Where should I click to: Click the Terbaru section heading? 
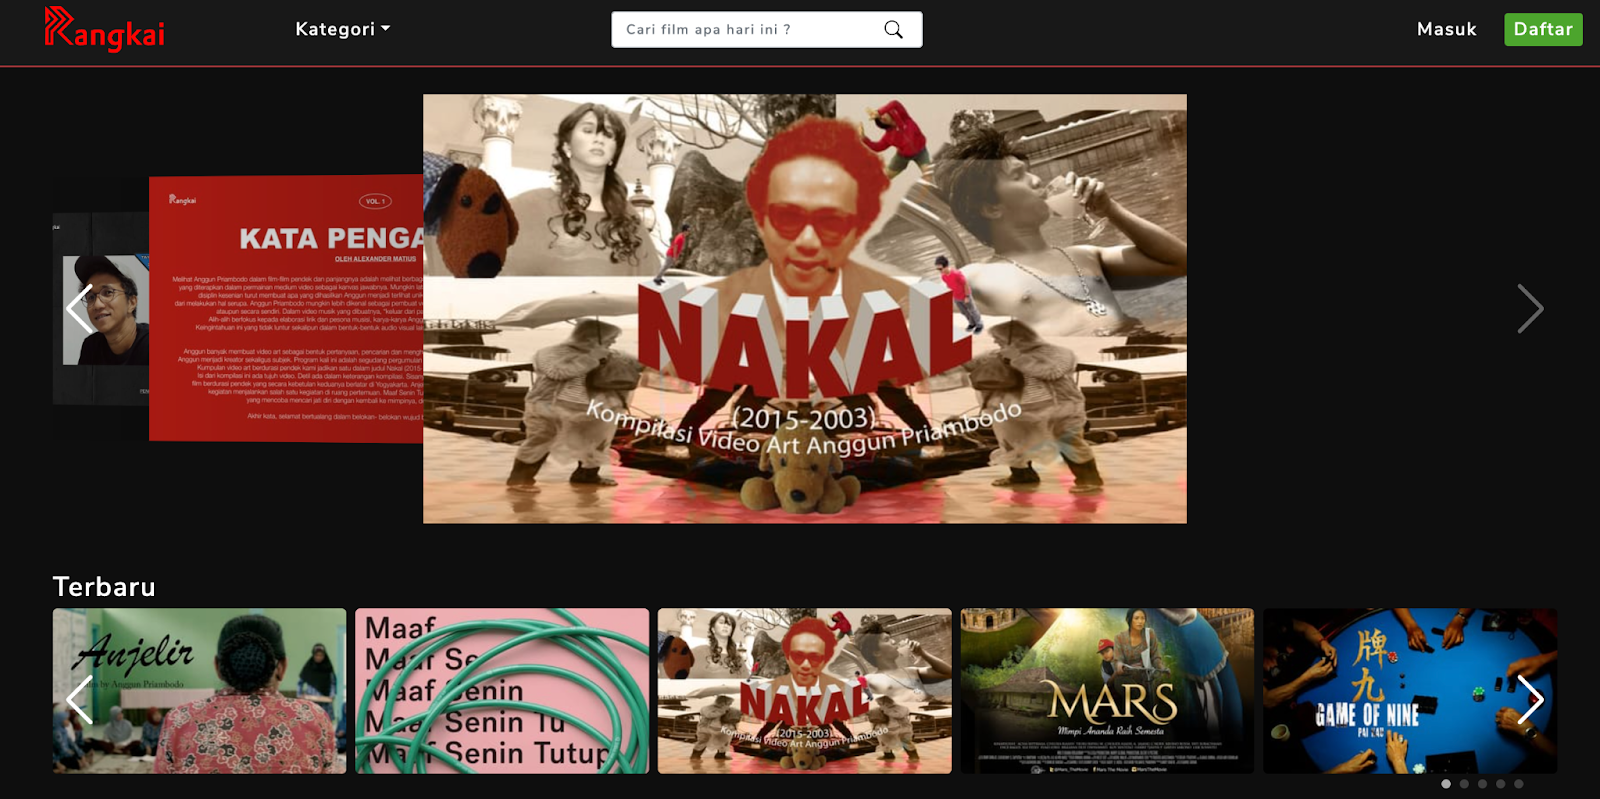(104, 586)
